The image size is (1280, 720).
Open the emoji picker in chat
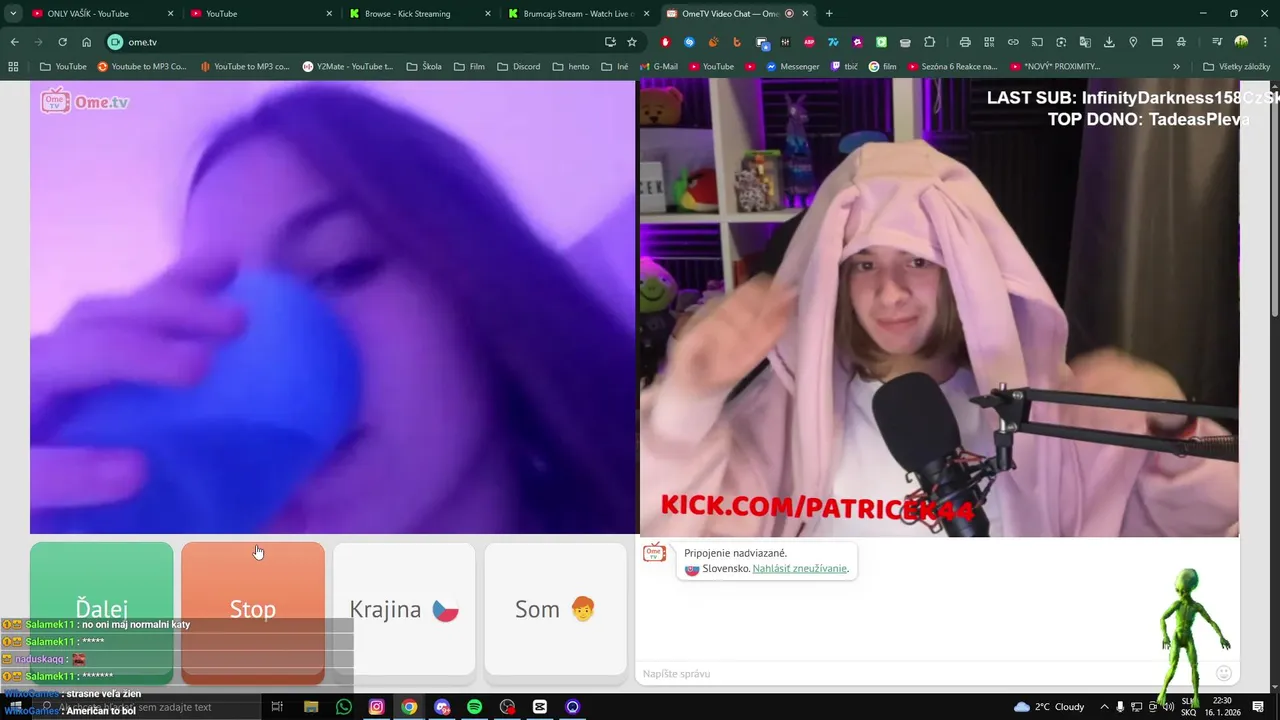(1224, 673)
